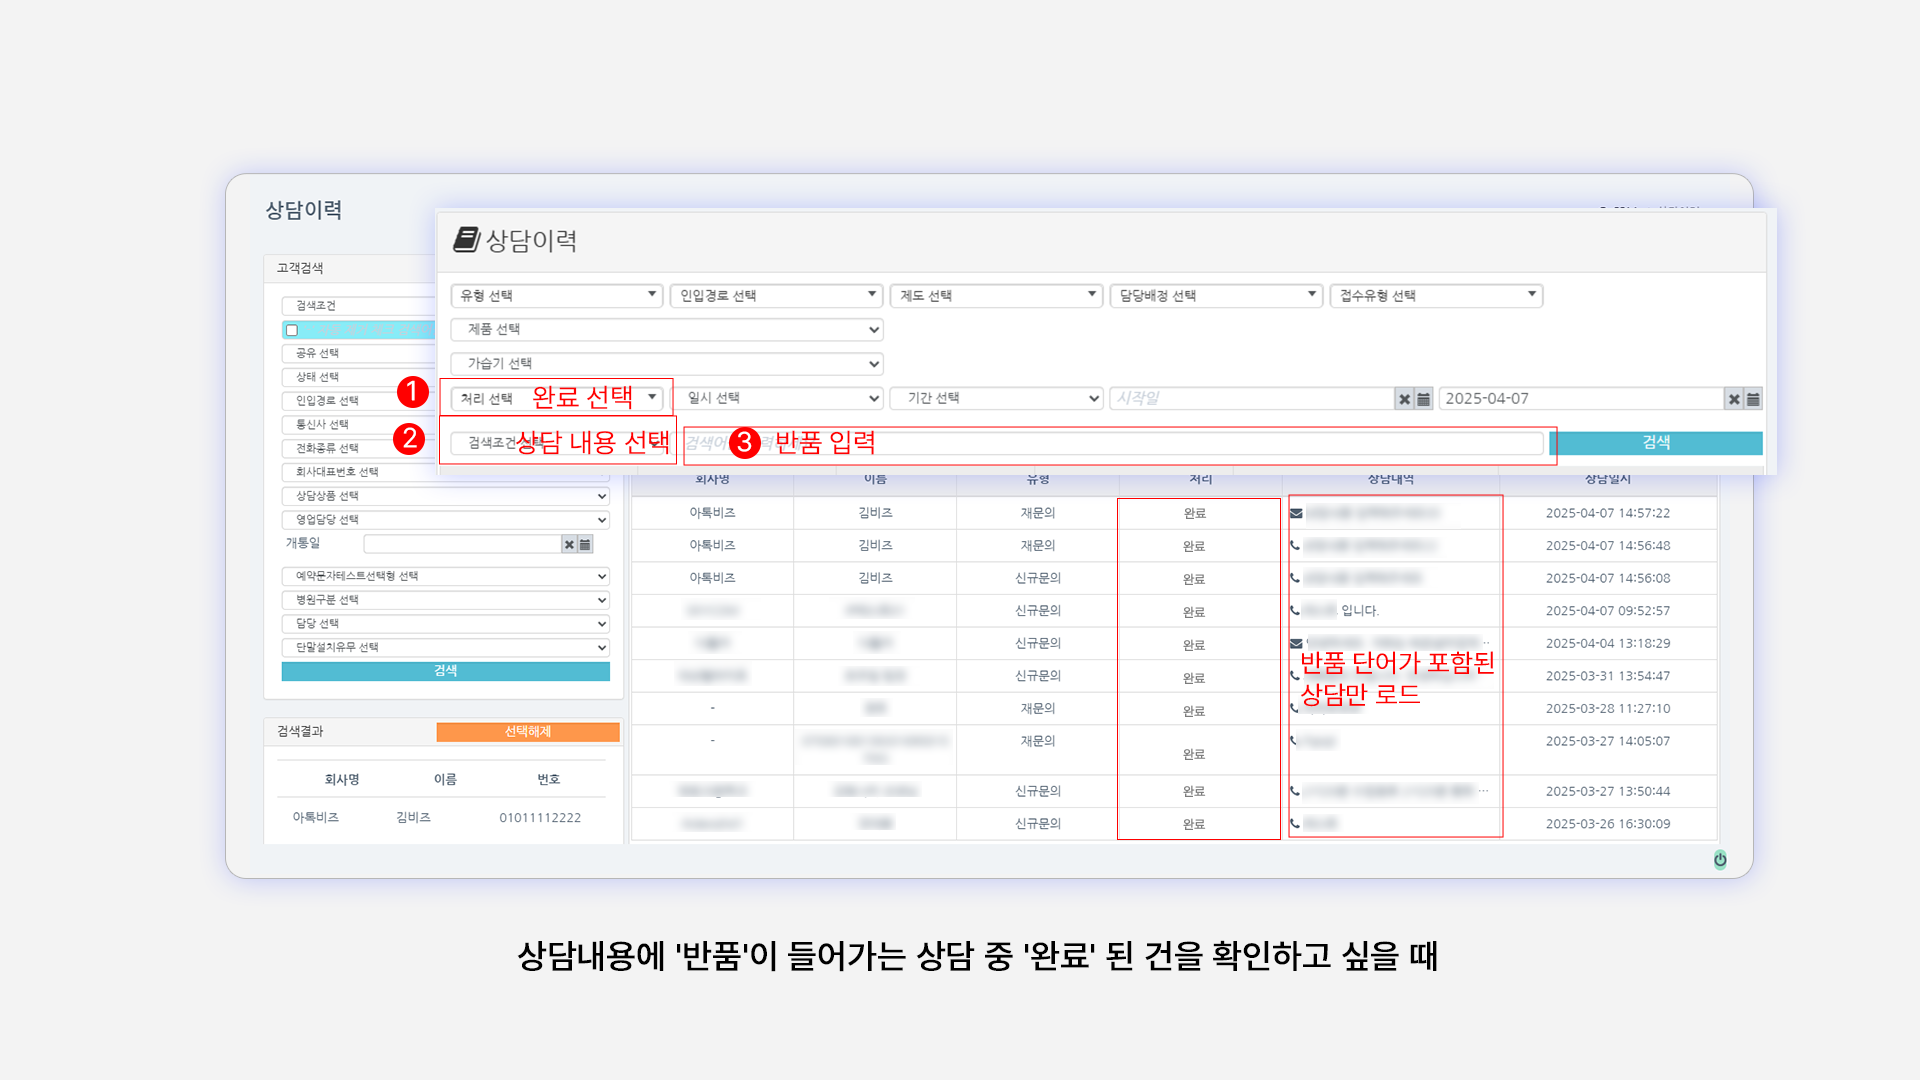1920x1080 pixels.
Task: Open calendar icon beside 2025-04-07 date
Action: (1753, 399)
